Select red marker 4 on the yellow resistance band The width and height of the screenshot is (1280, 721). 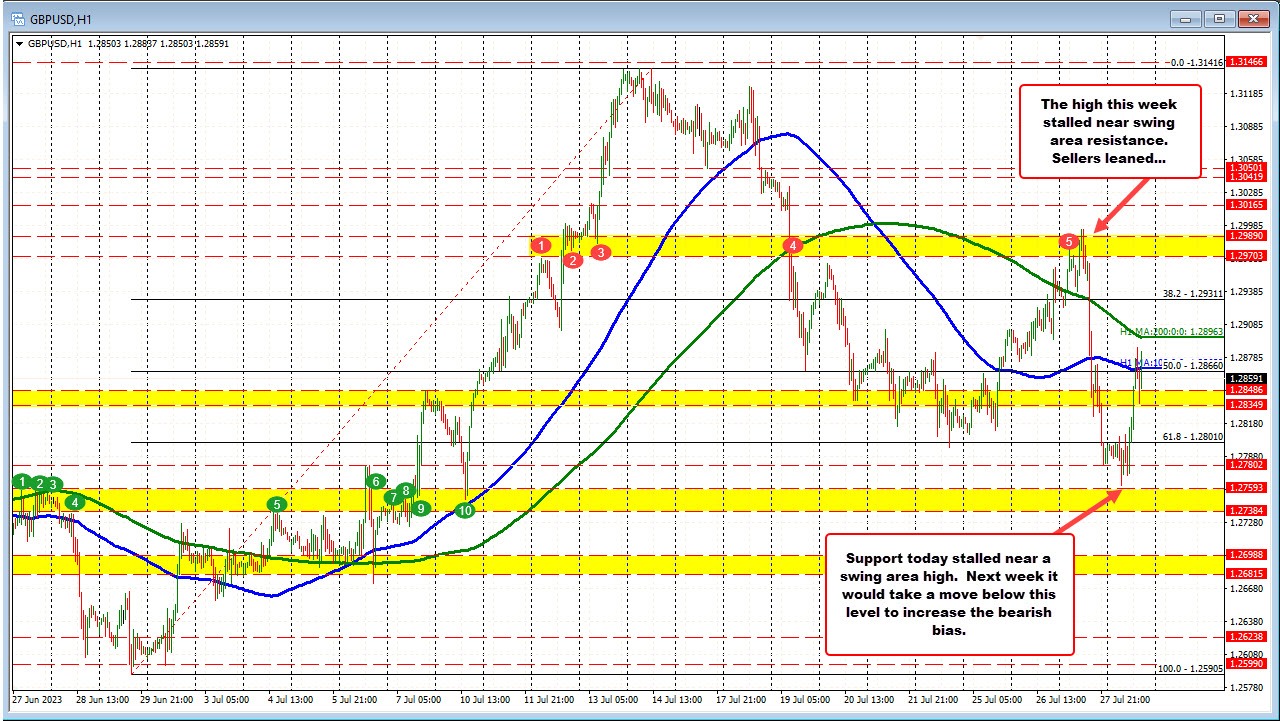click(x=793, y=244)
